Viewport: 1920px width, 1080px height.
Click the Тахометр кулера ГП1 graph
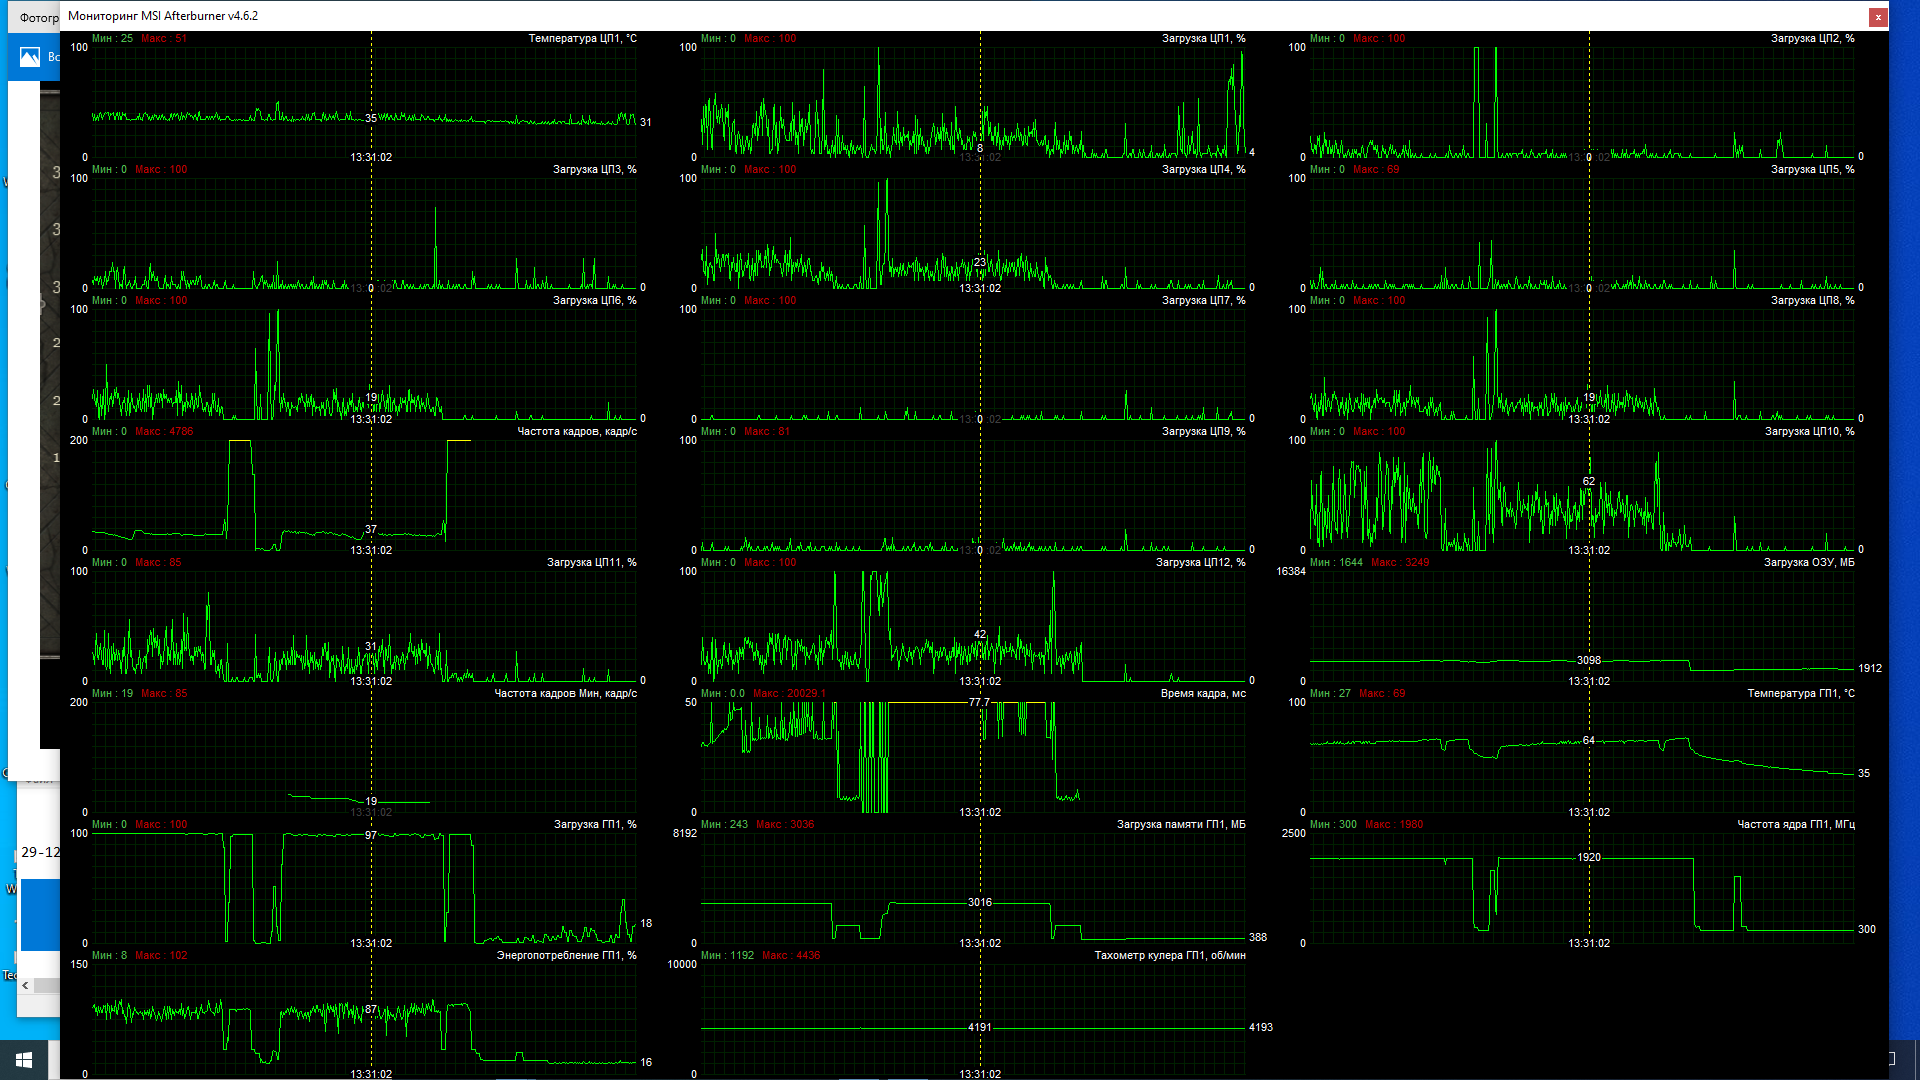(x=975, y=1018)
